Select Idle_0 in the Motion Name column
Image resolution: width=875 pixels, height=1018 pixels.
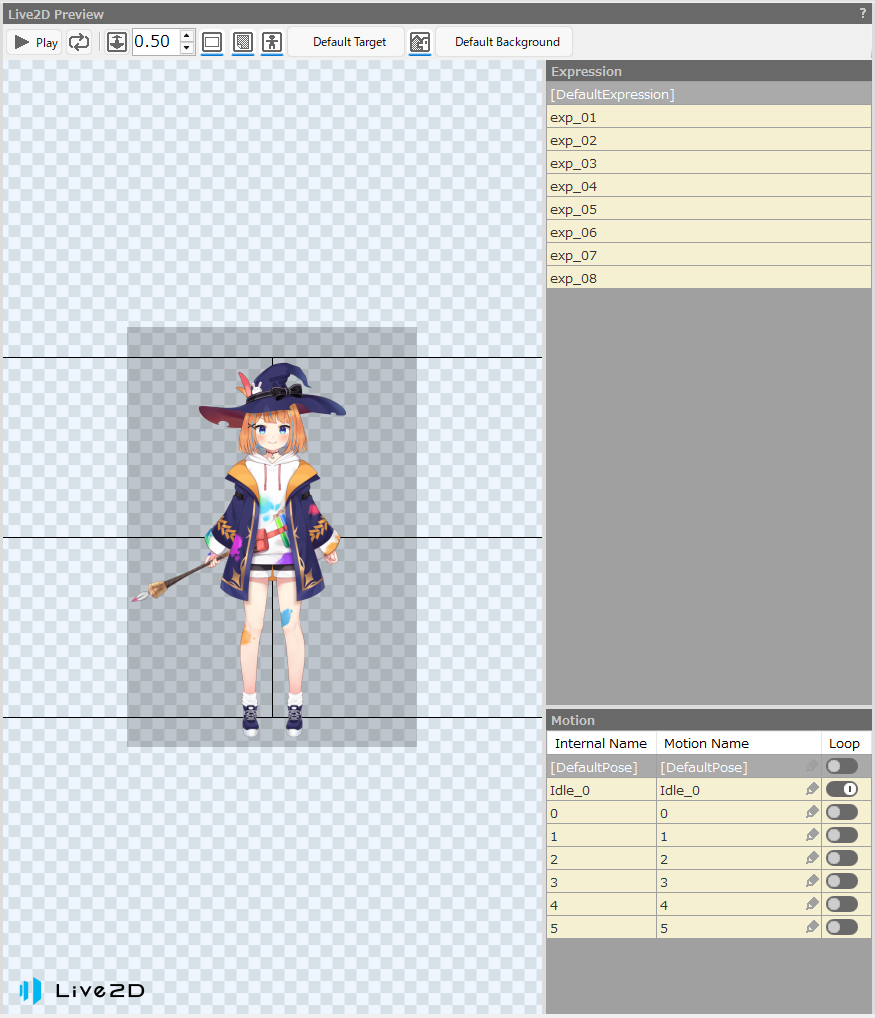point(739,790)
